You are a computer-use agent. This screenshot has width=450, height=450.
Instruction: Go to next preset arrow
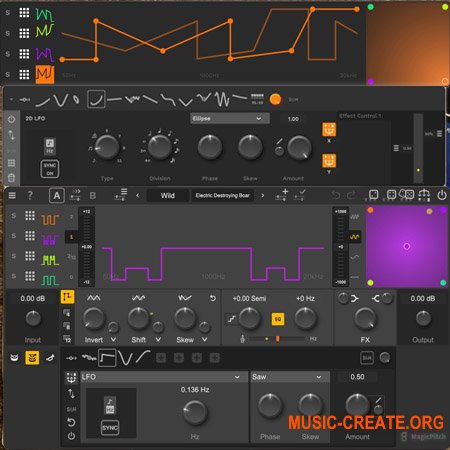pos(263,195)
